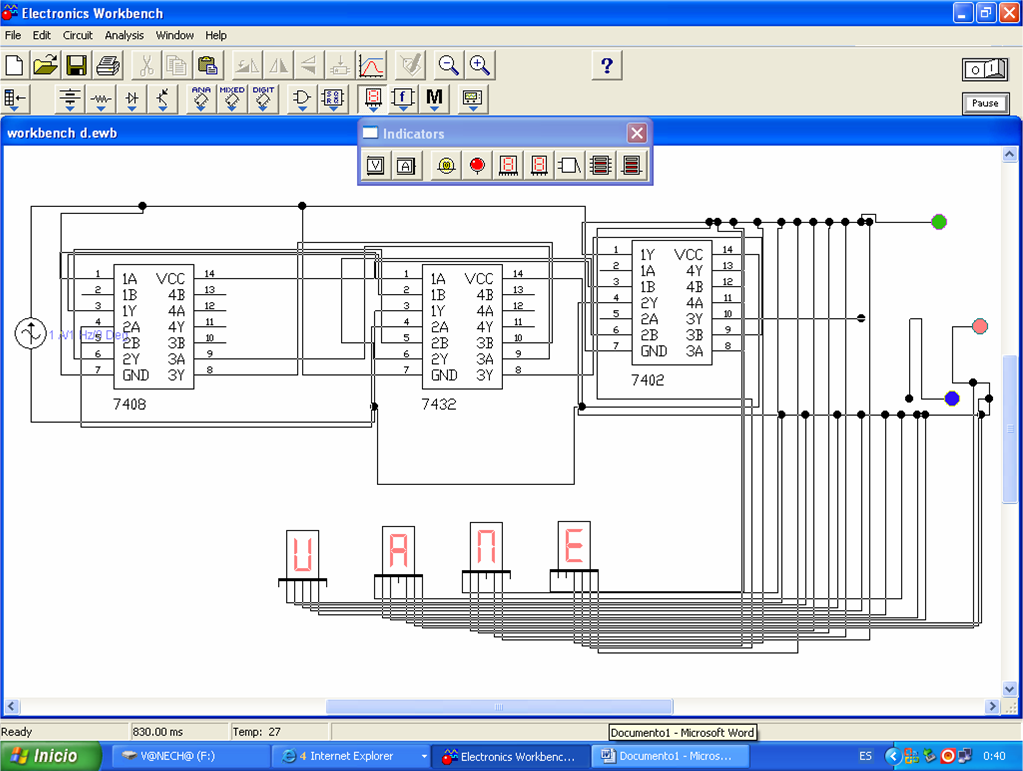Open the Analog ICs parts bin
The height and width of the screenshot is (771, 1023).
[201, 98]
